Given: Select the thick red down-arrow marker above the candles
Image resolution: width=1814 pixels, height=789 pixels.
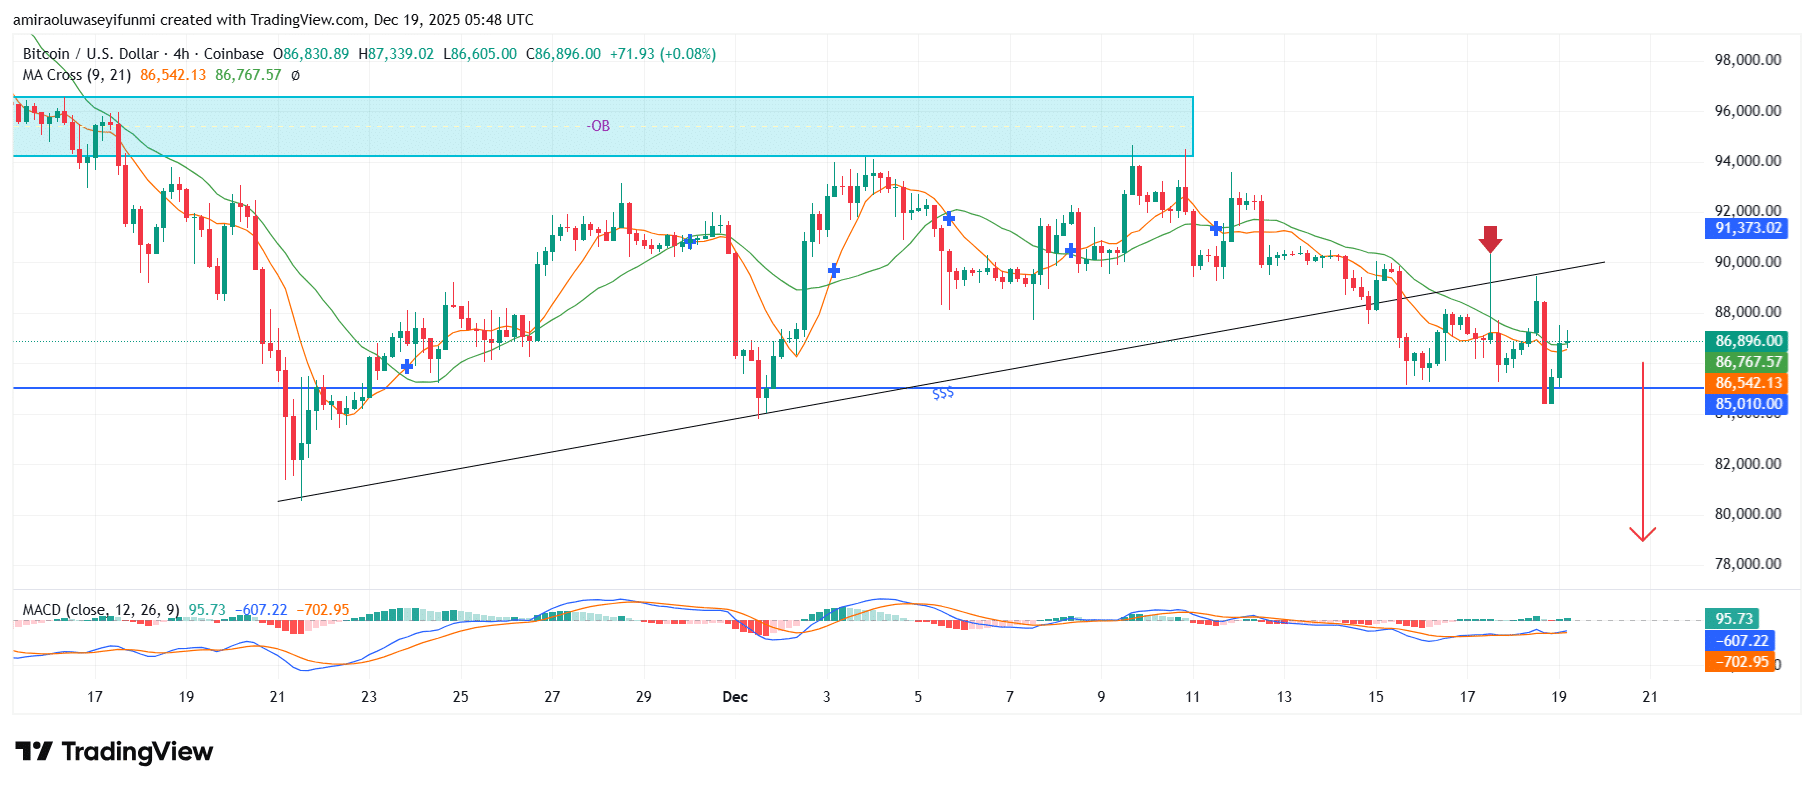Looking at the screenshot, I should point(1490,239).
